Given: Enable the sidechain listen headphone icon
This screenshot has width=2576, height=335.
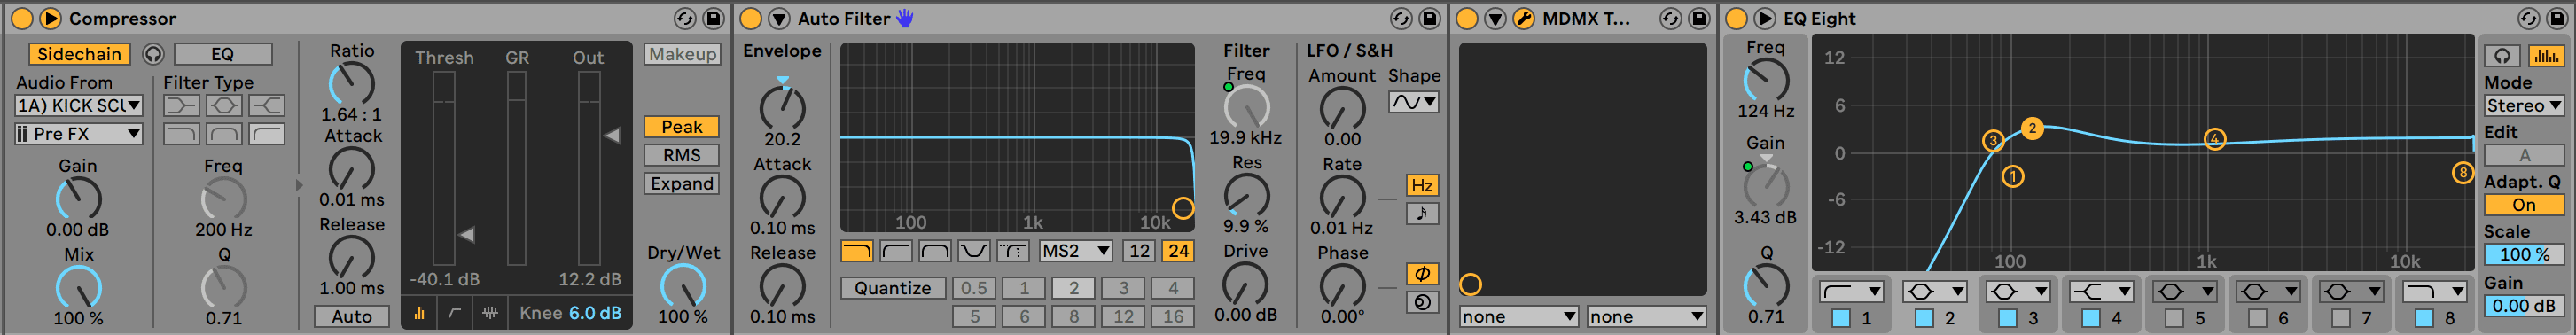Looking at the screenshot, I should 153,54.
